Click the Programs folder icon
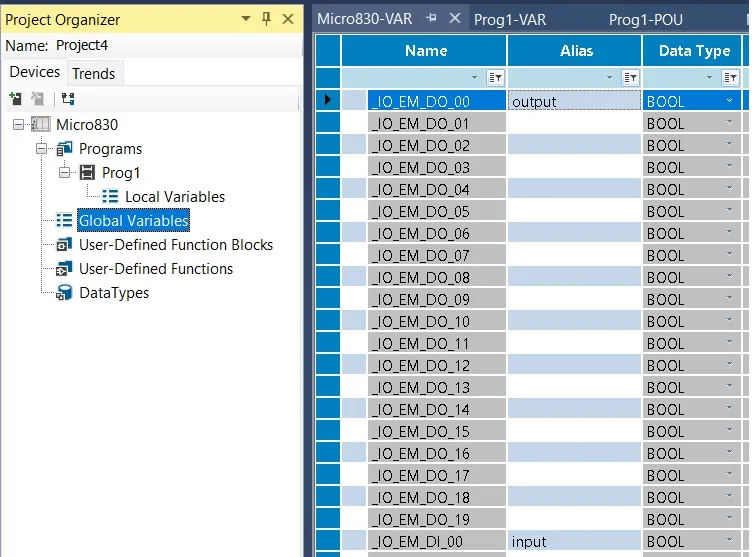The height and width of the screenshot is (557, 752). point(64,149)
